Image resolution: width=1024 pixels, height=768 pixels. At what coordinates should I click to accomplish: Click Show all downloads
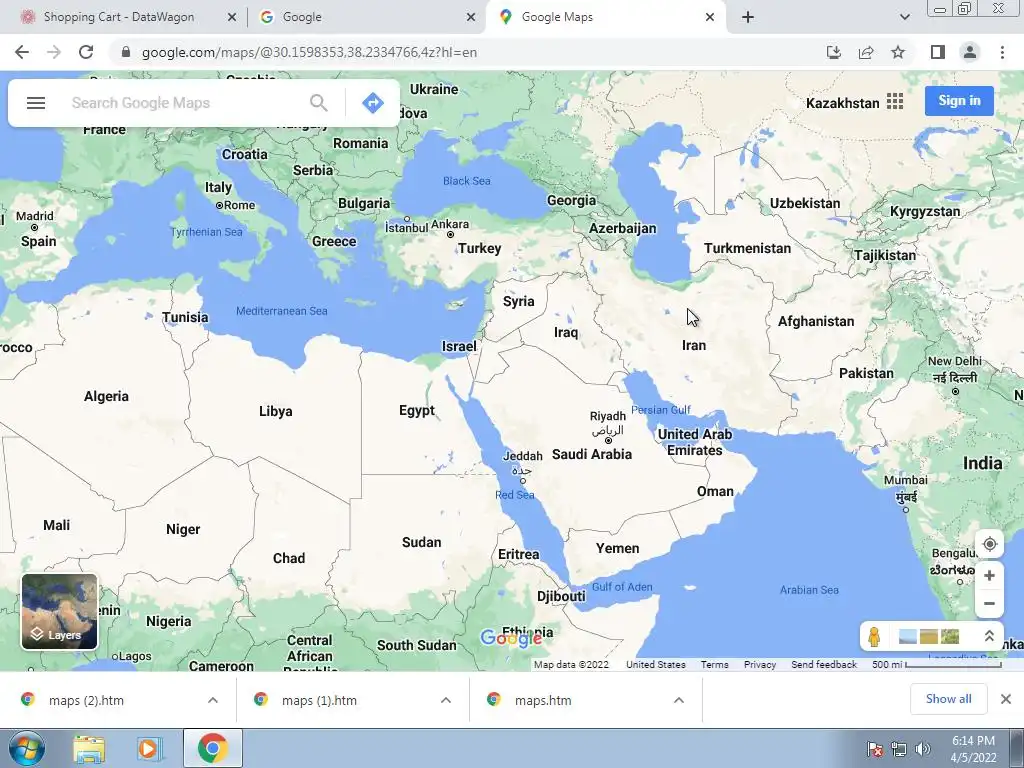coord(948,699)
